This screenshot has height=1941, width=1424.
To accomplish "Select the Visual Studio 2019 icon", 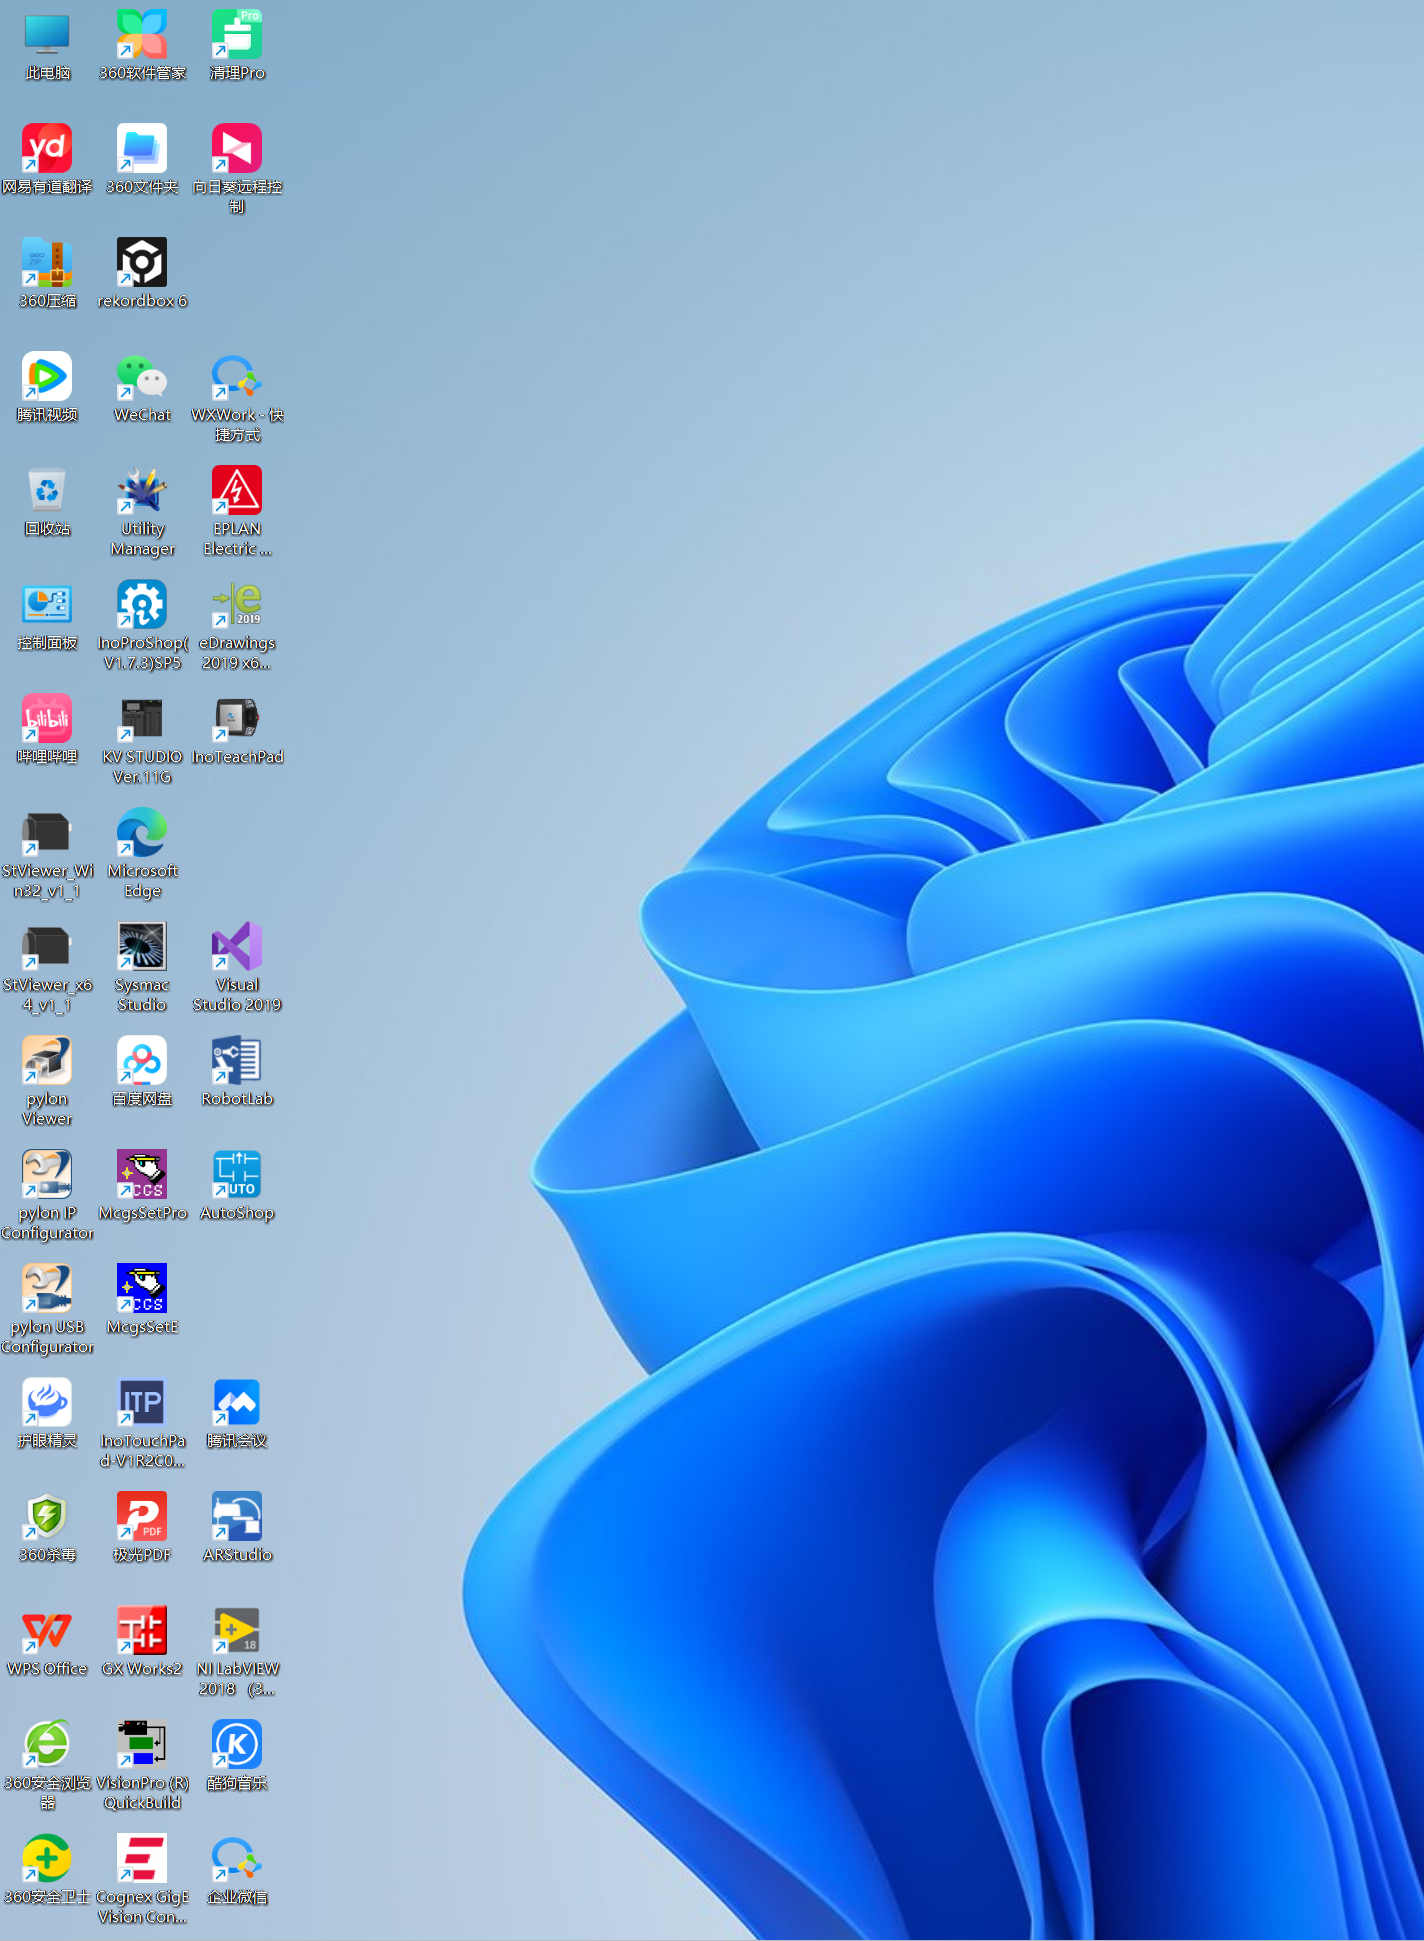I will point(237,948).
